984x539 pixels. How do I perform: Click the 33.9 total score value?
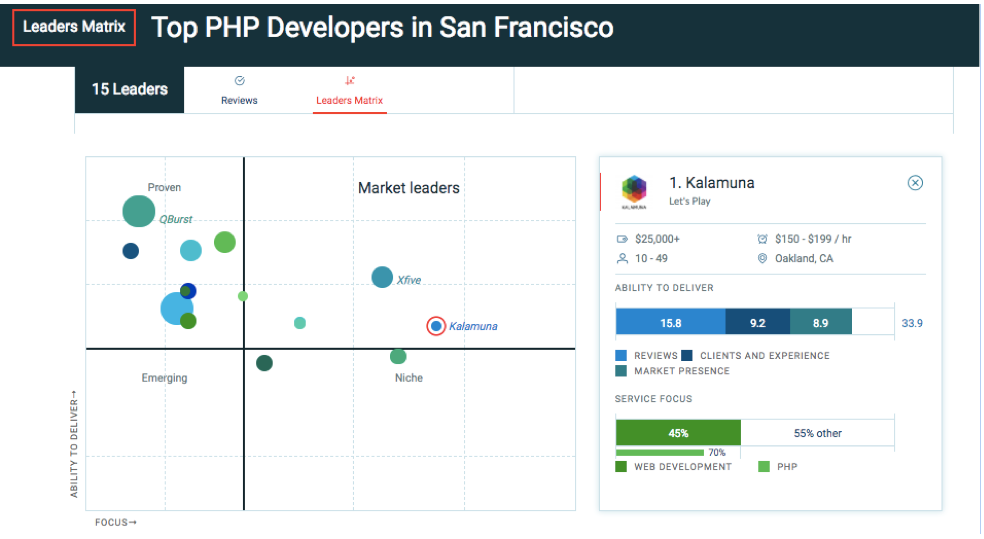tap(912, 323)
